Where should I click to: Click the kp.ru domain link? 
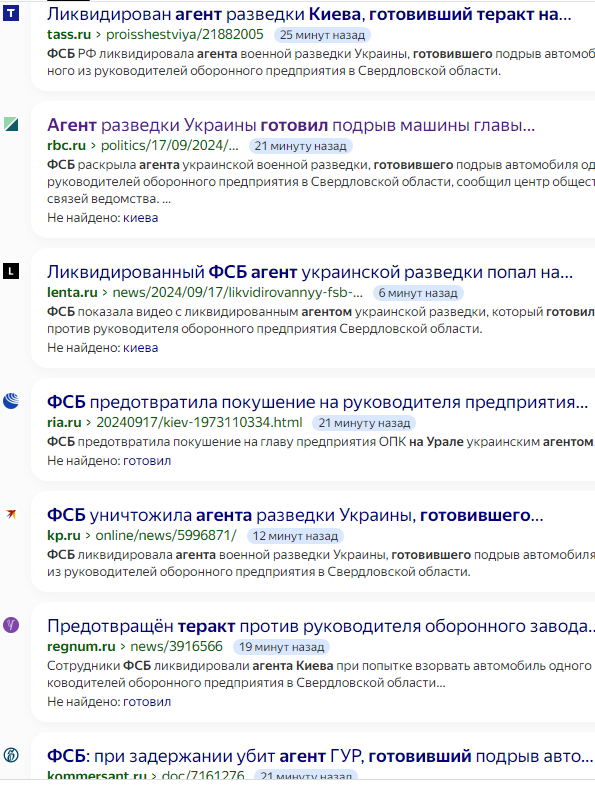coord(64,535)
